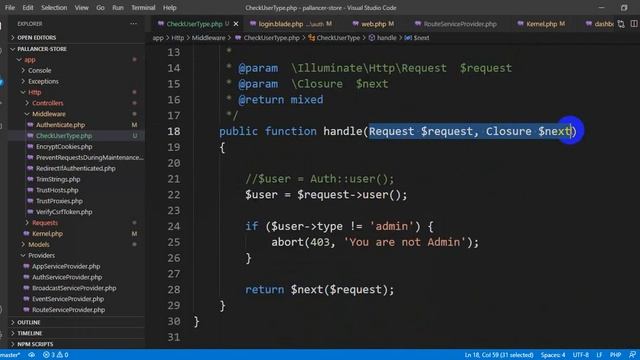Click the compare changes icon in editor toolbar

[621, 24]
